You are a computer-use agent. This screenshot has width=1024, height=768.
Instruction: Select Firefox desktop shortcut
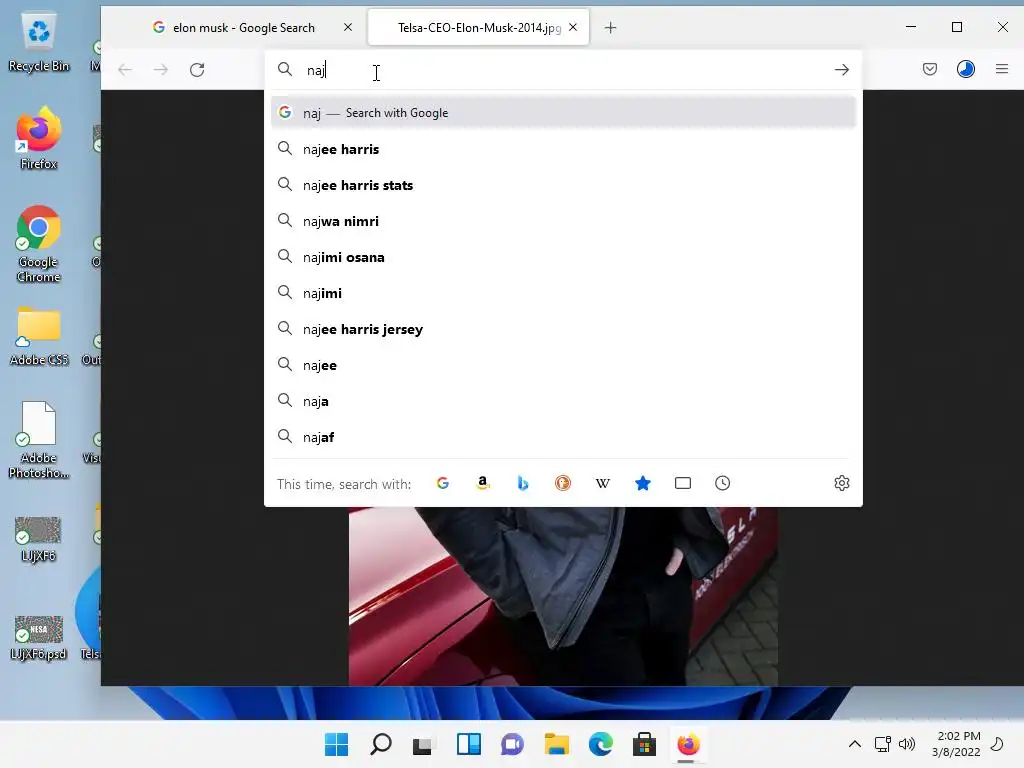coord(39,139)
